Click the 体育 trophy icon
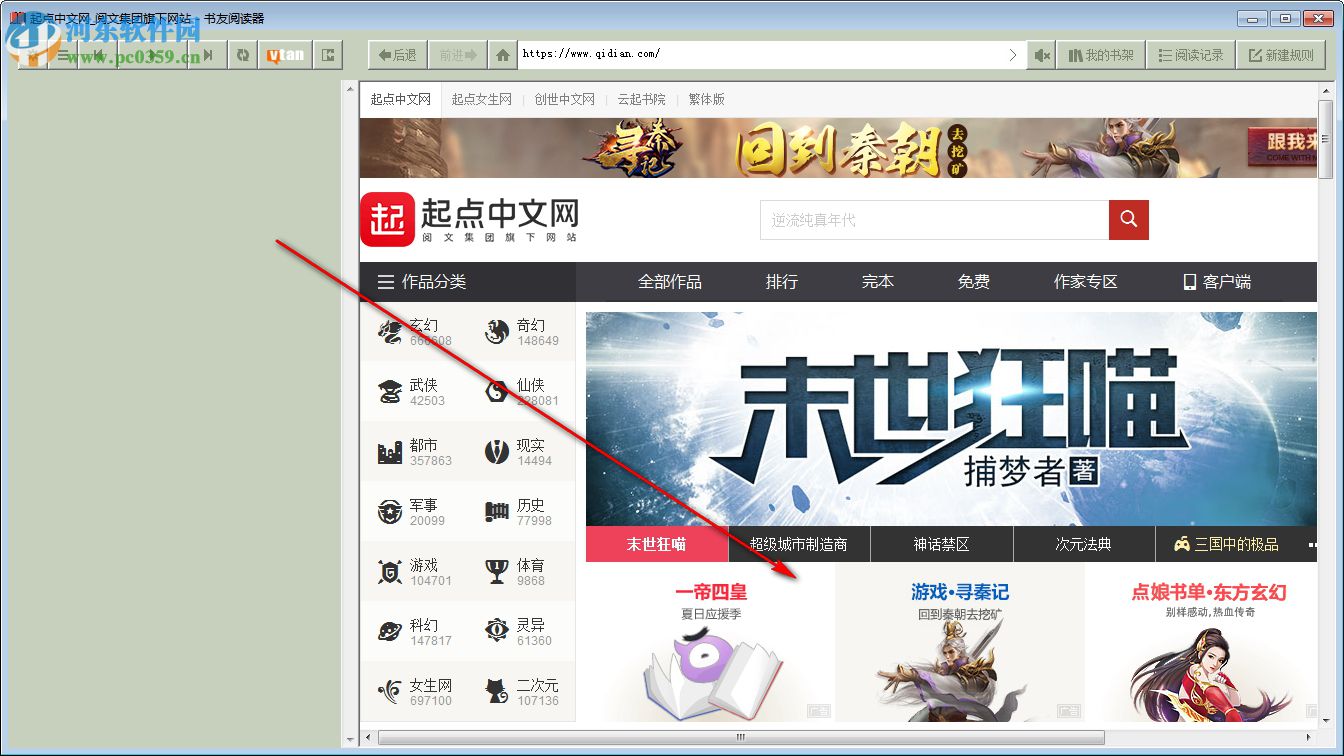This screenshot has width=1344, height=756. click(497, 571)
